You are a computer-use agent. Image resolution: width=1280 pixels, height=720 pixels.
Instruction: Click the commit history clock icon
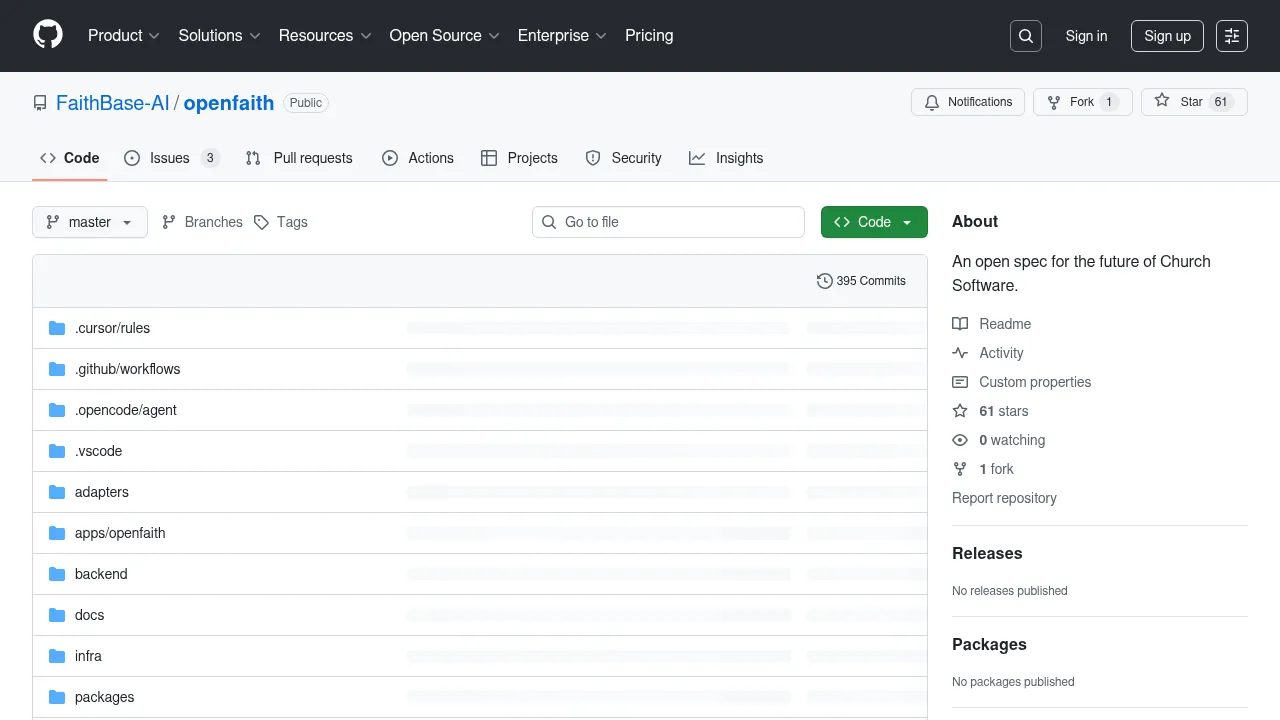(x=824, y=281)
